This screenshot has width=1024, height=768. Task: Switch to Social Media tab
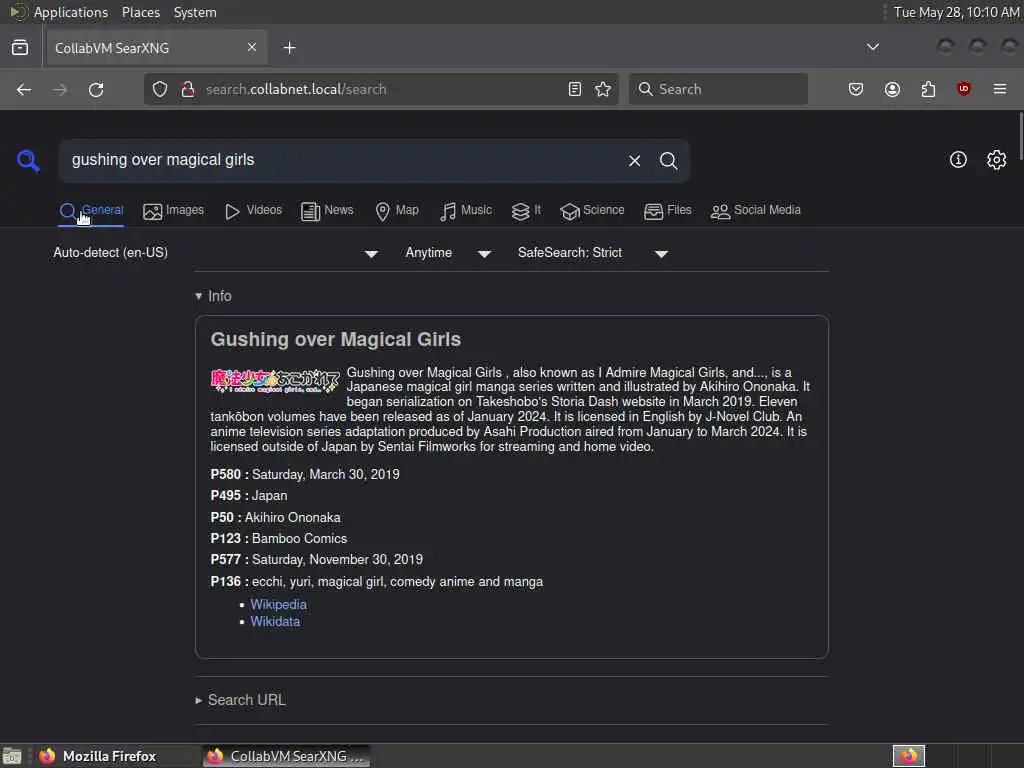[x=755, y=211]
